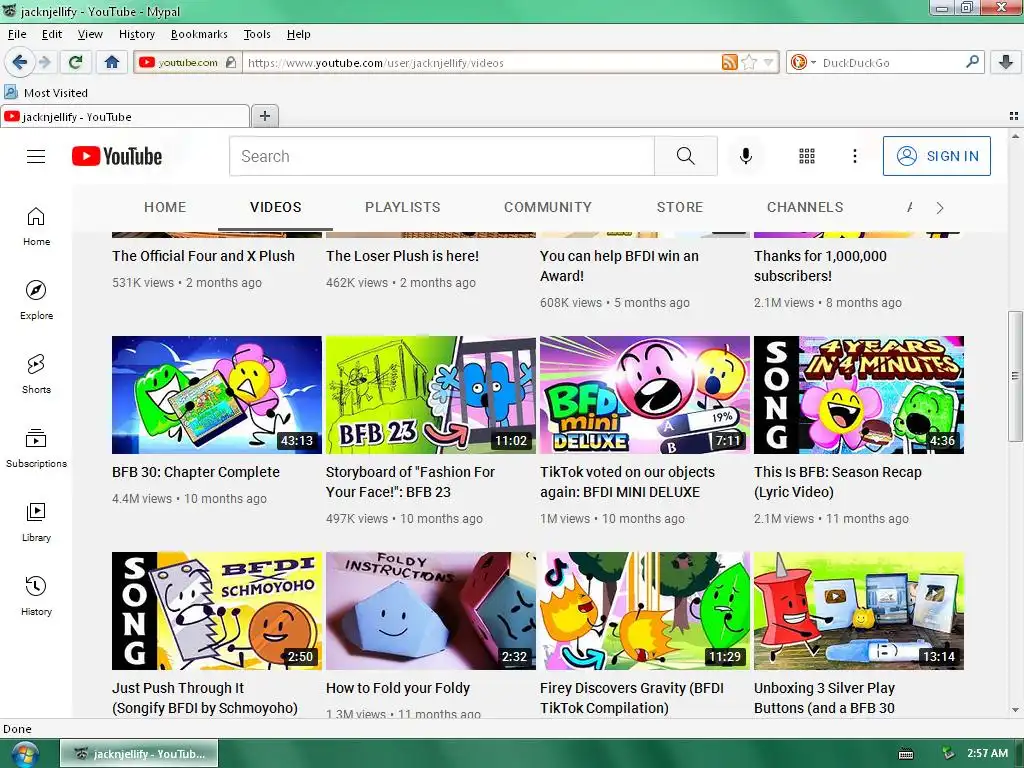
Task: Open the Bookmarks menu
Action: [199, 34]
